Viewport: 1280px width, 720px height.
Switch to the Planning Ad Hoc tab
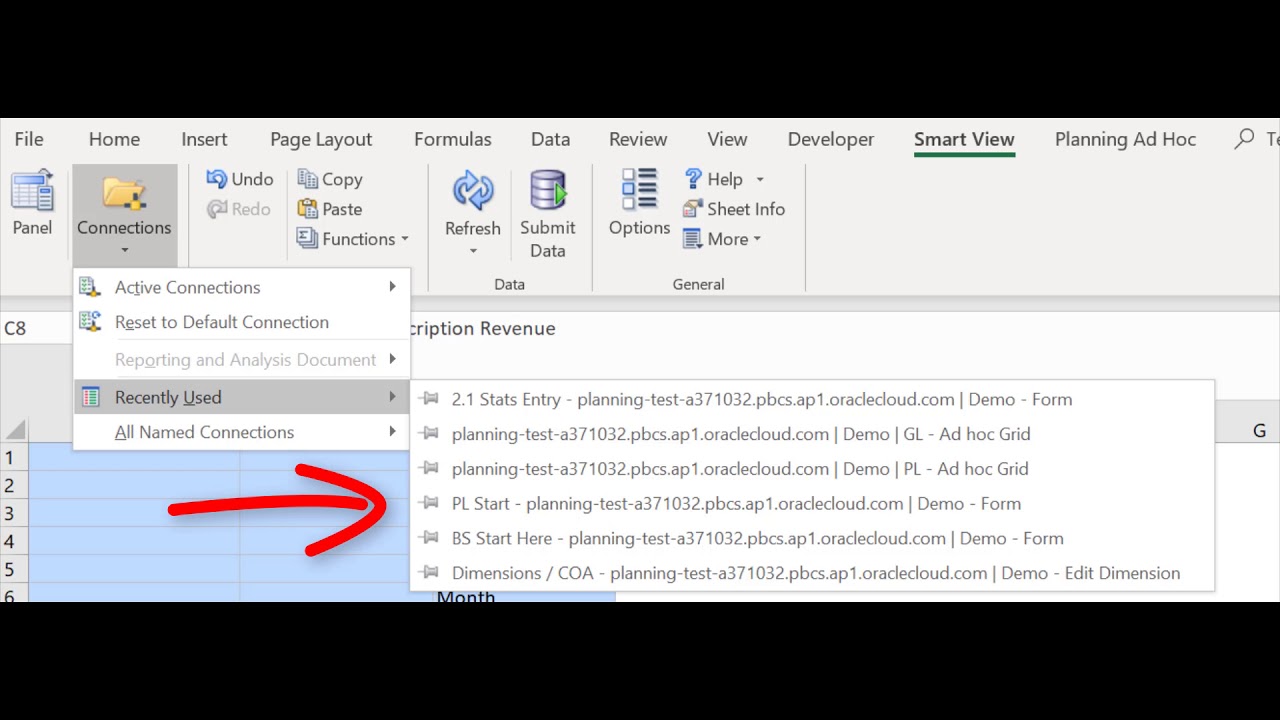1125,139
